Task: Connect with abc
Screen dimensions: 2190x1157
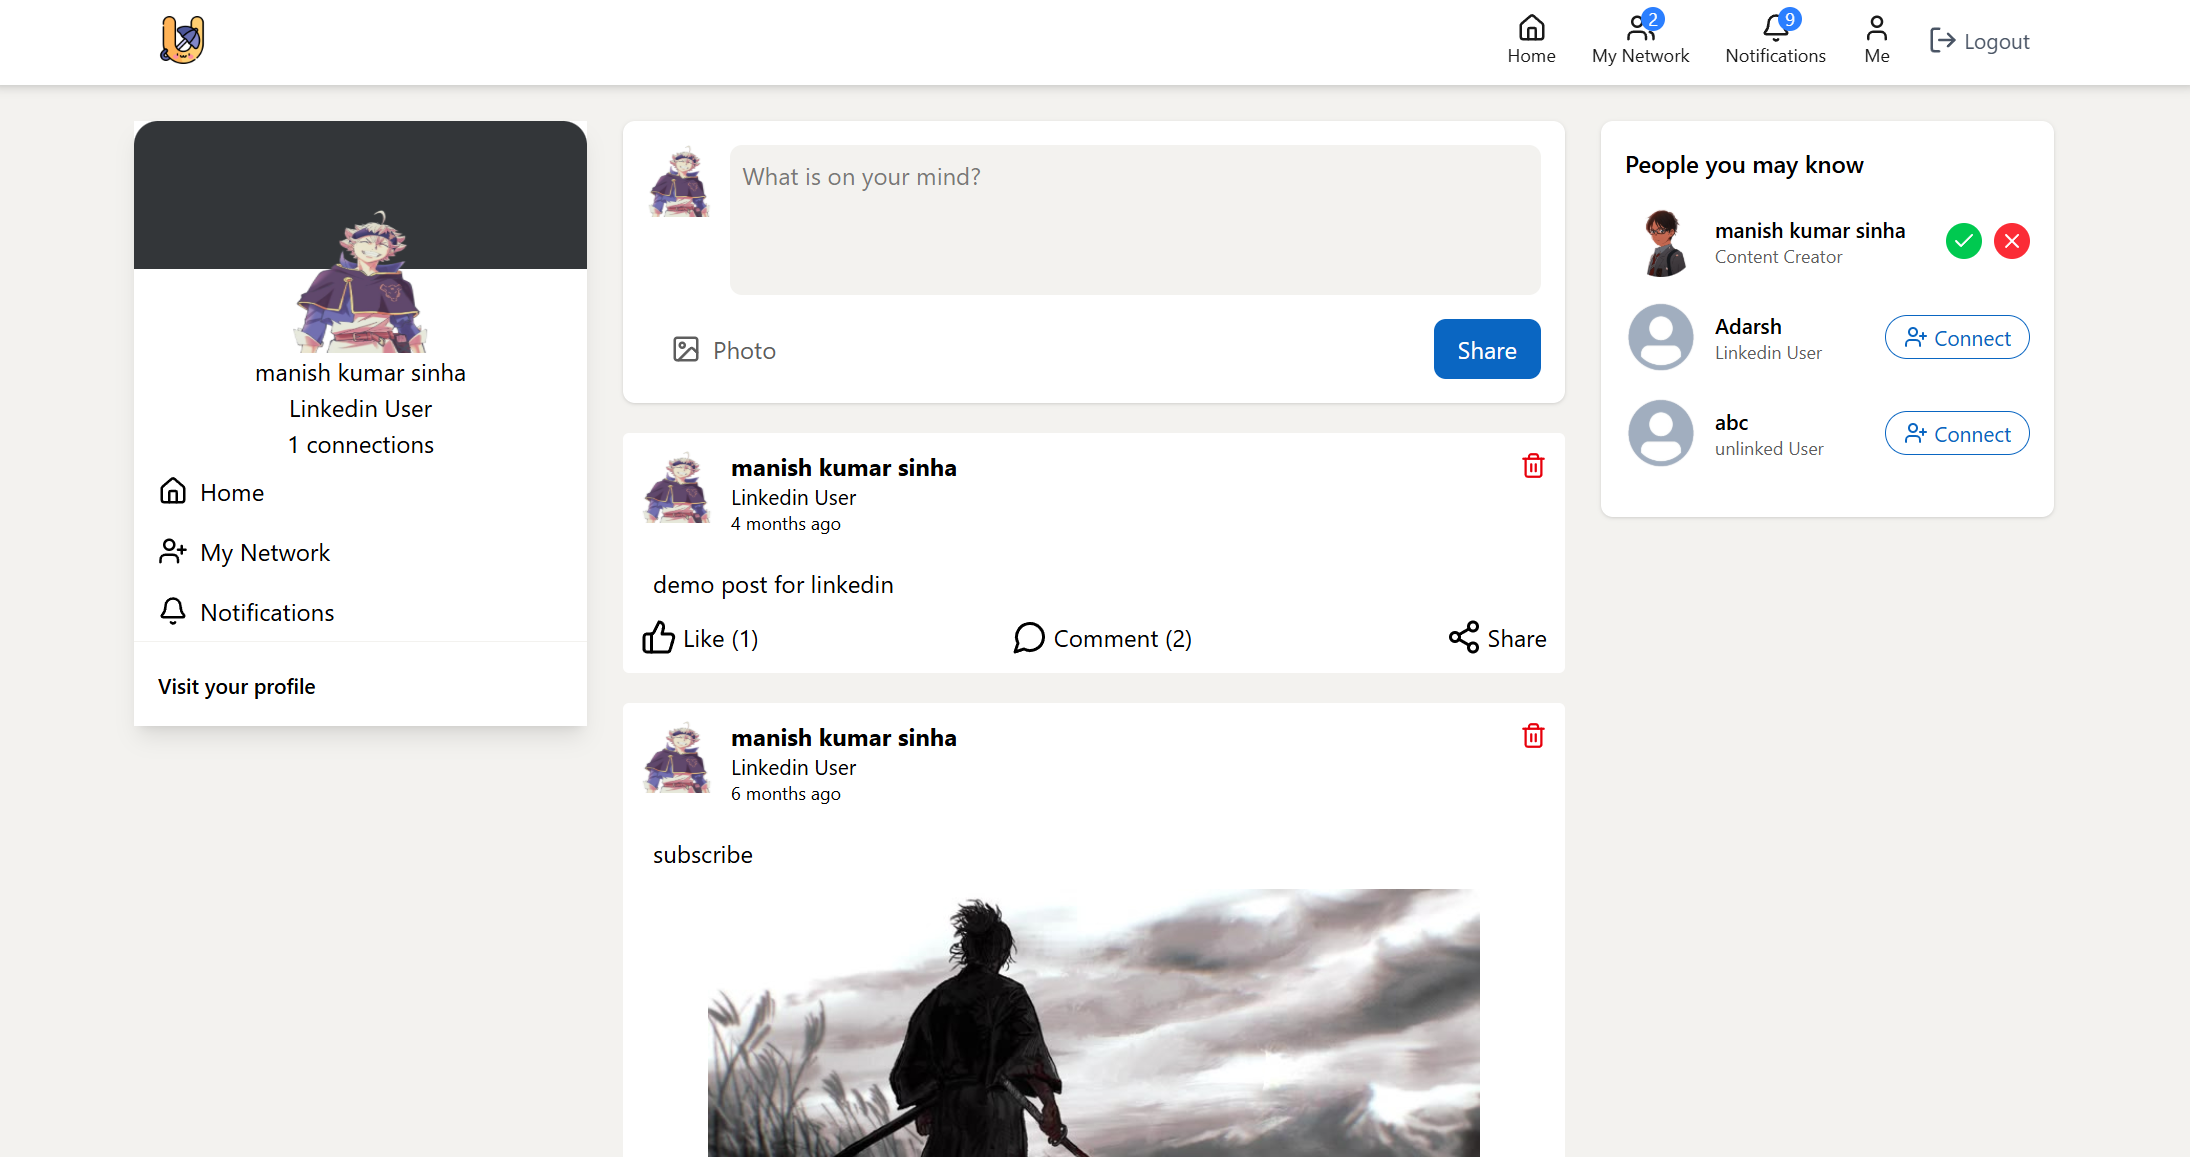Action: click(1956, 434)
